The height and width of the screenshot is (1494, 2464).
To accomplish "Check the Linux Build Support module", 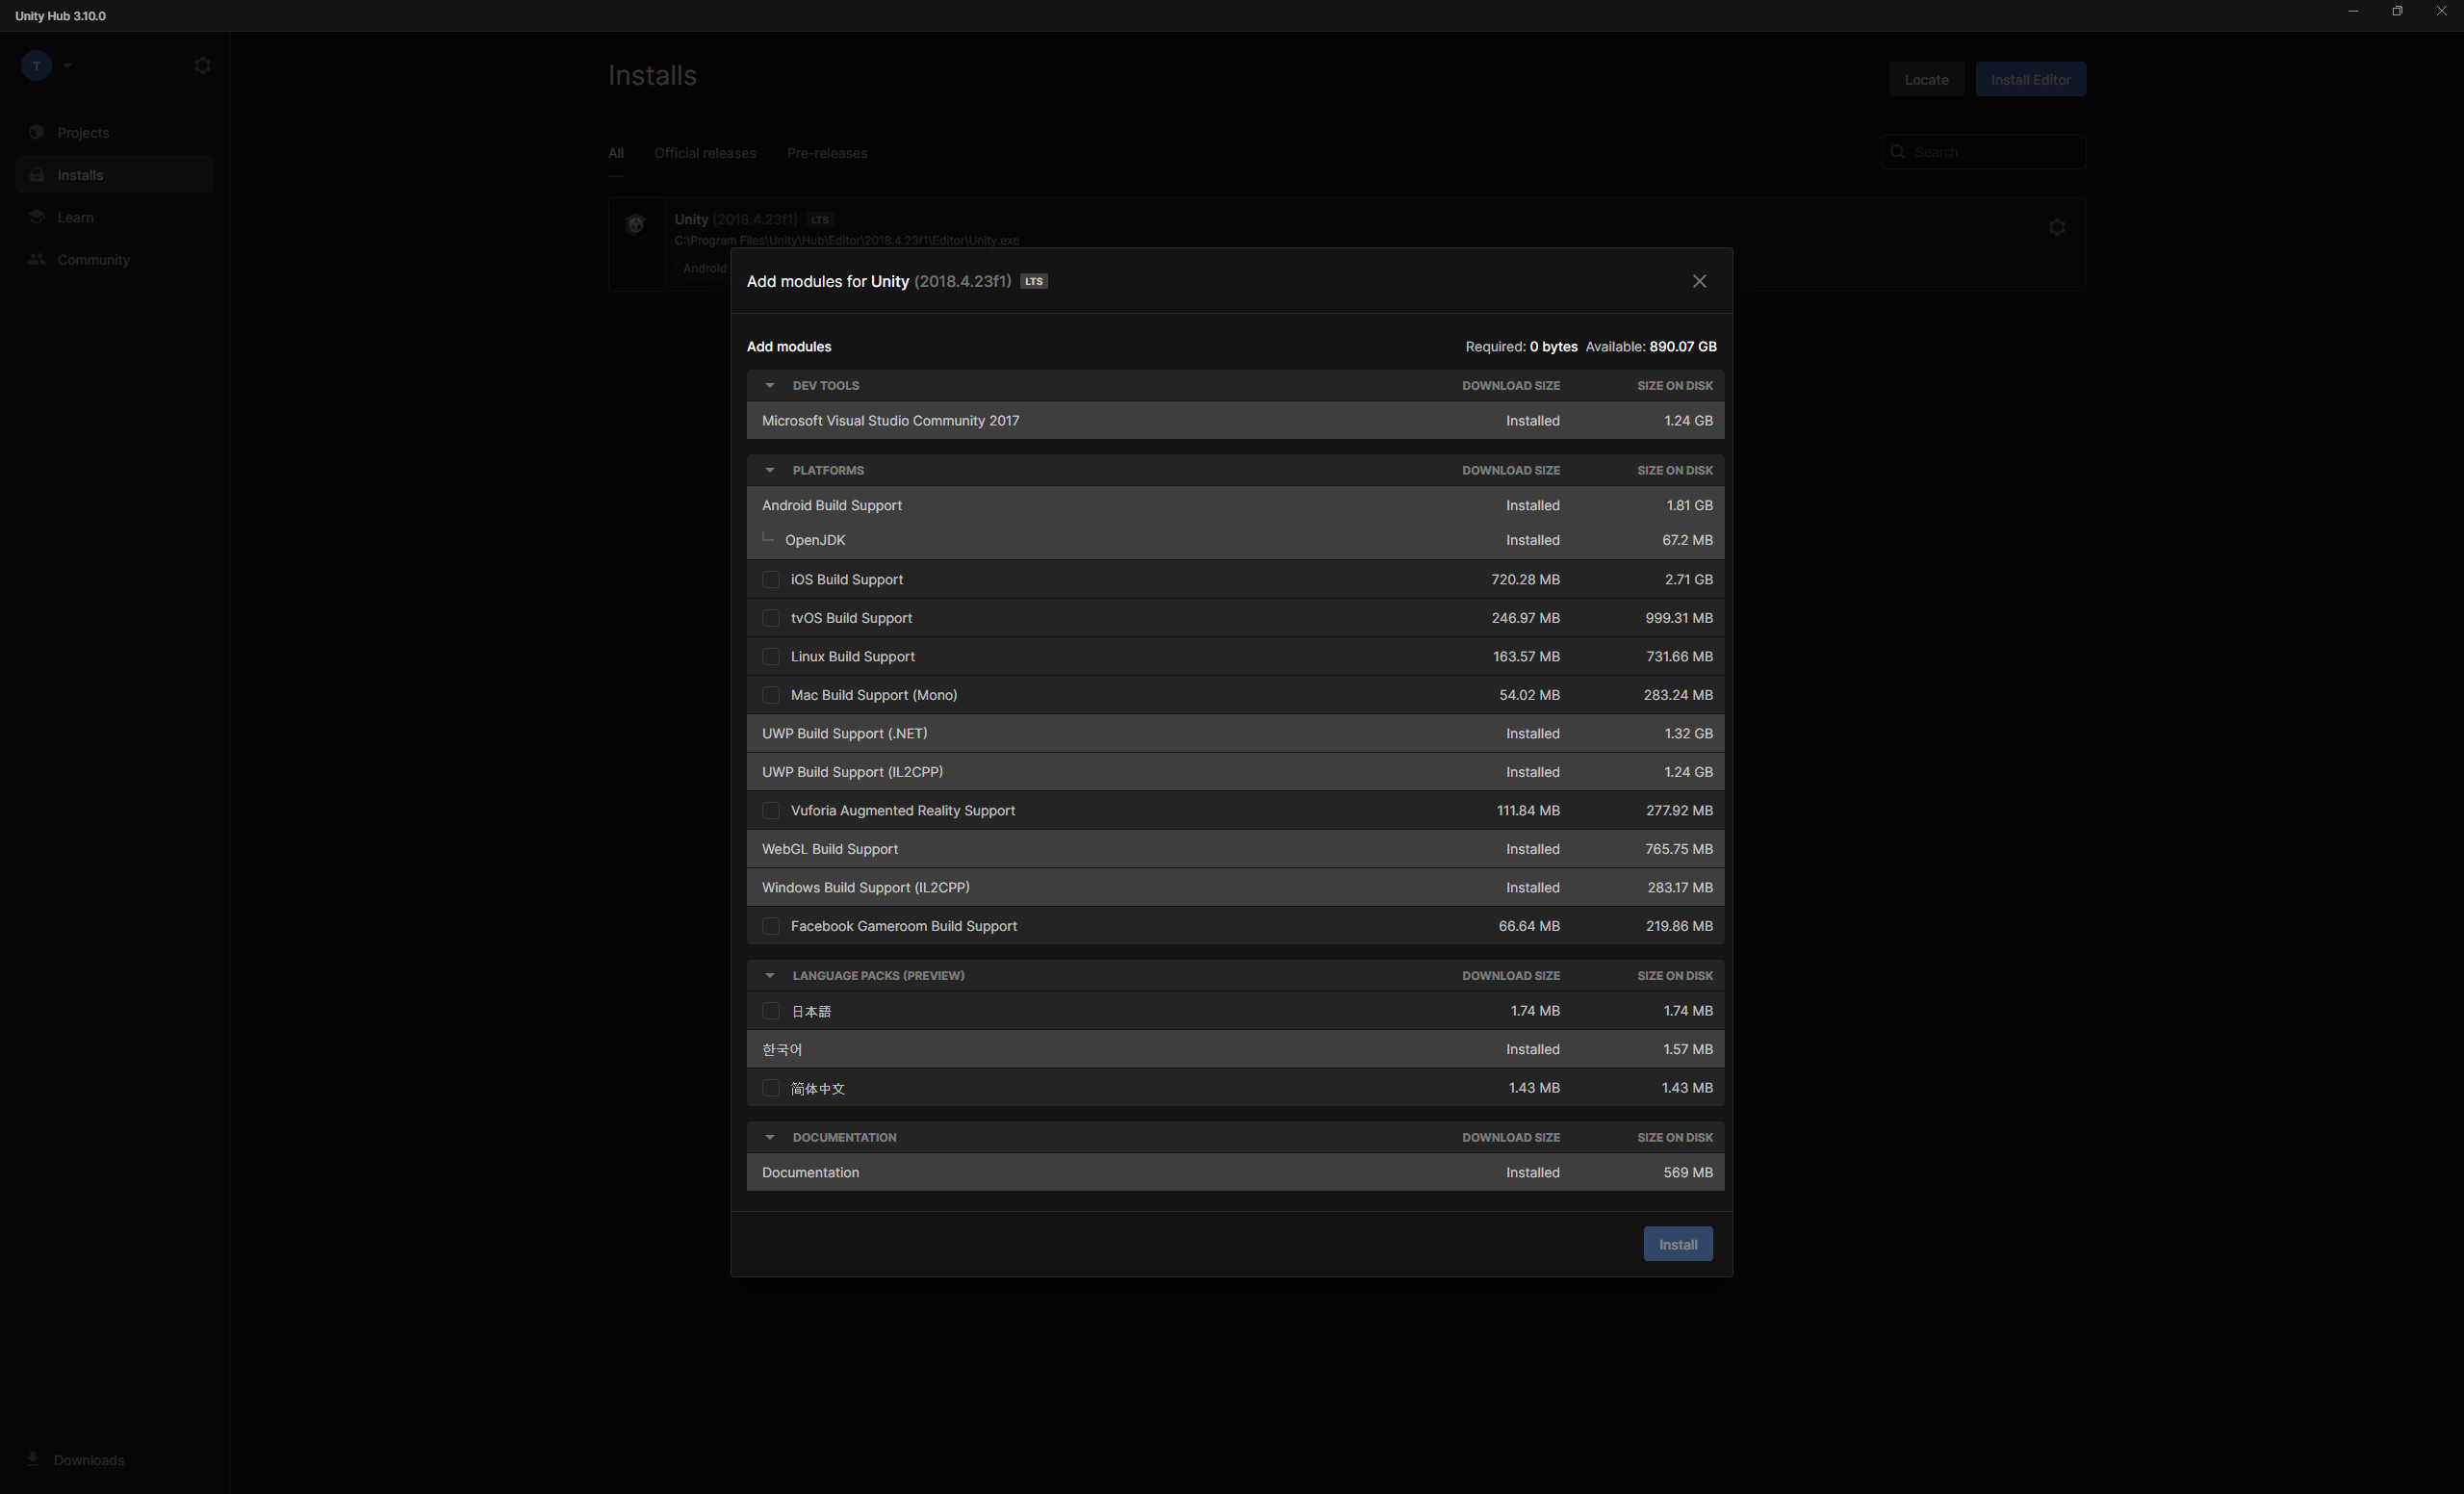I will [x=770, y=656].
